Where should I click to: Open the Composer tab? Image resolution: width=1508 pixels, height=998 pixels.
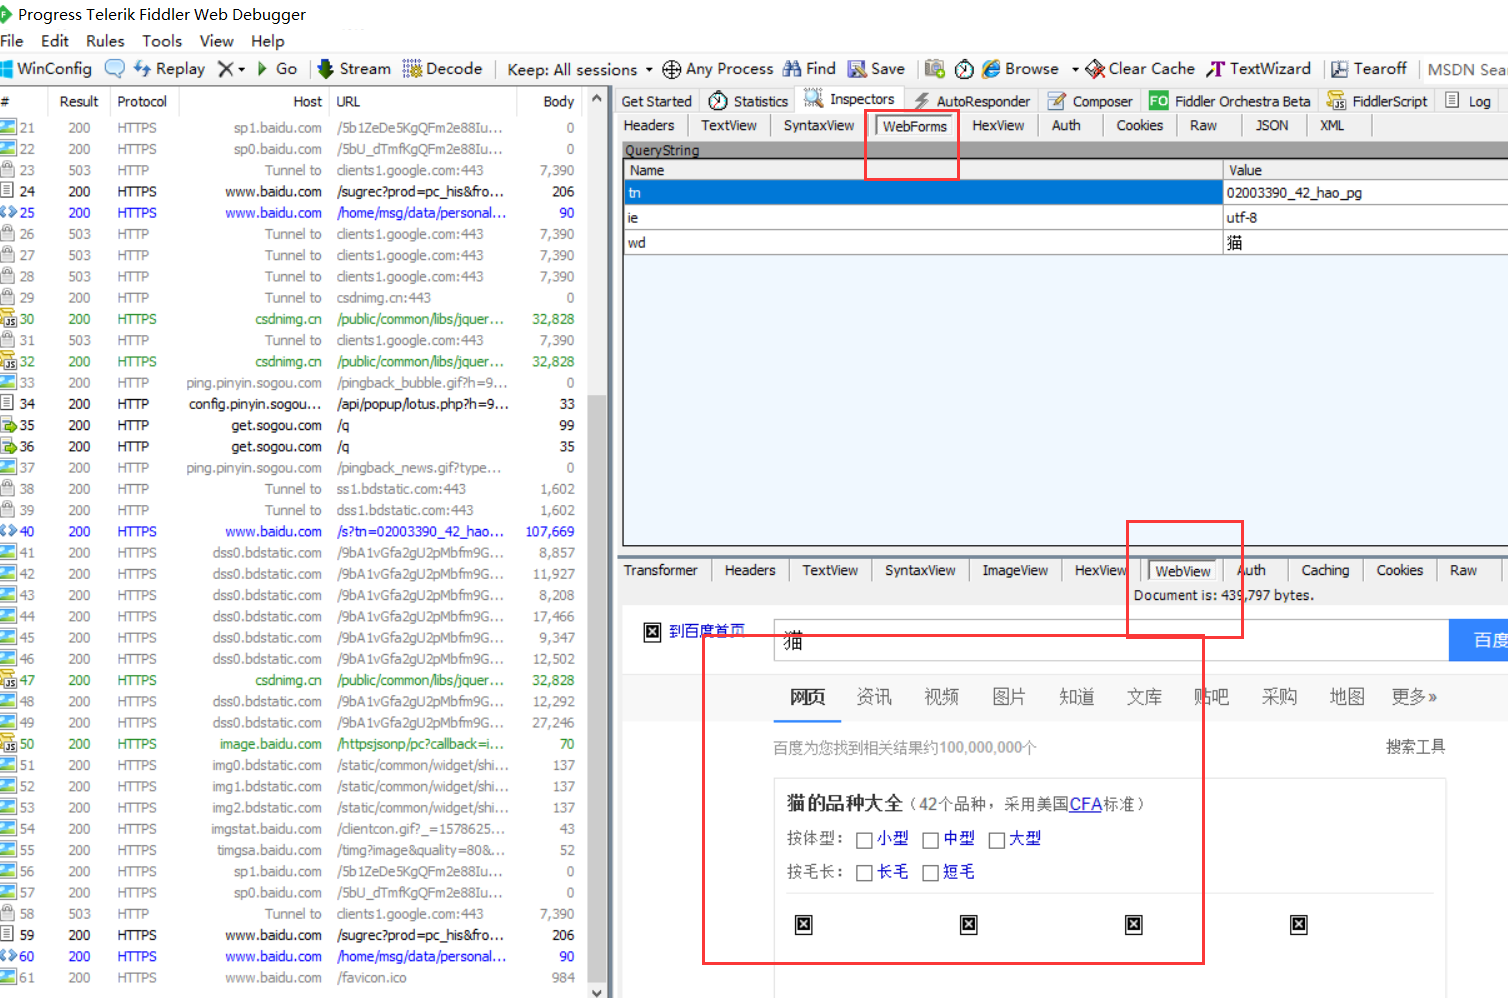coord(1090,101)
